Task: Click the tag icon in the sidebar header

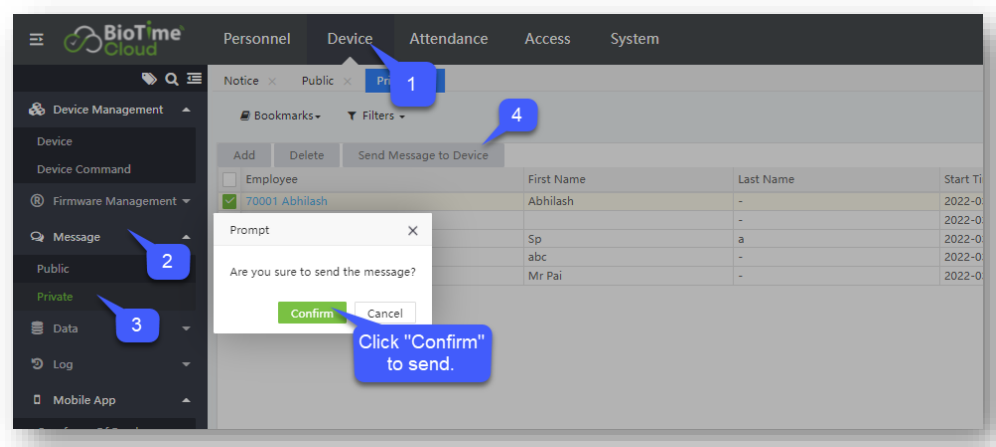Action: point(149,78)
